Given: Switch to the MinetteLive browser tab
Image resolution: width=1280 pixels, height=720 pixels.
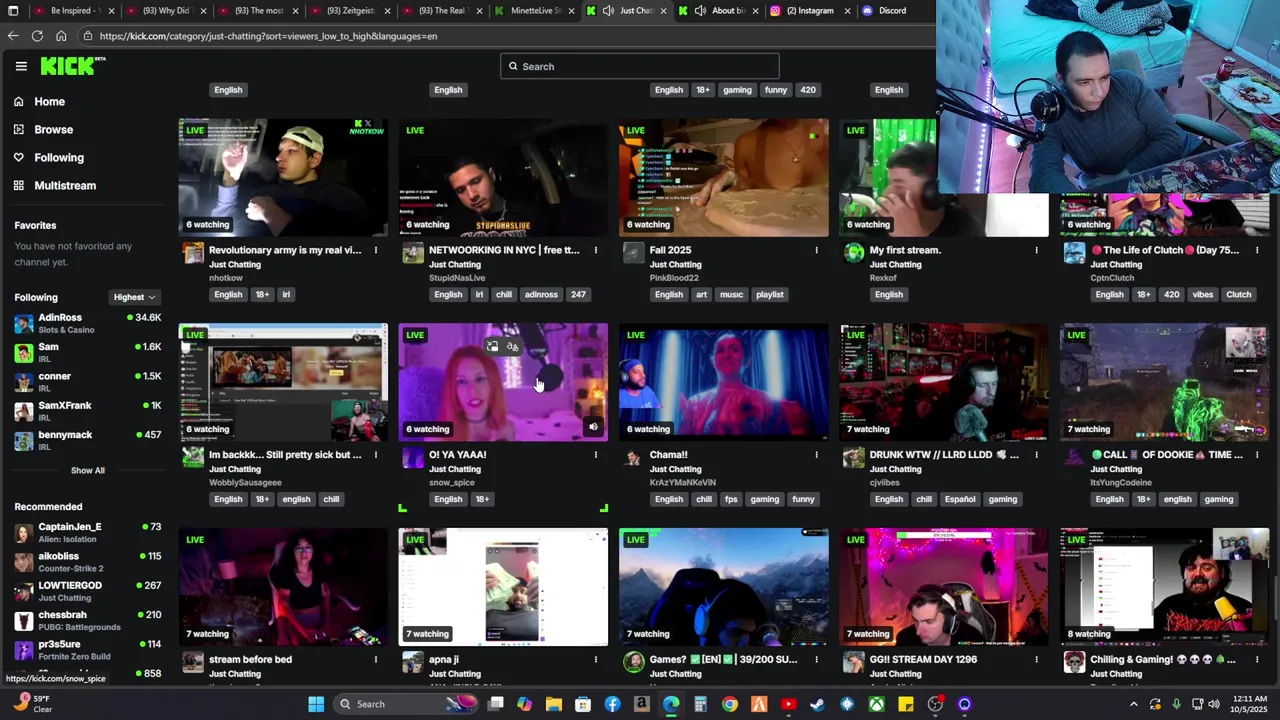Looking at the screenshot, I should point(535,11).
